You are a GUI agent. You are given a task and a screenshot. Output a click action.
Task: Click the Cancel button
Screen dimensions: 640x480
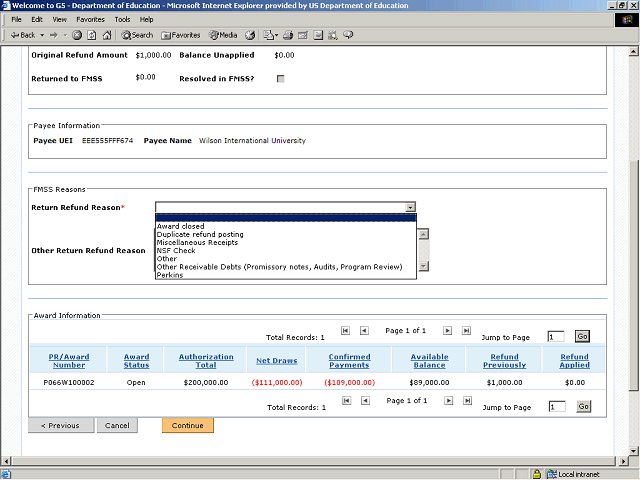[x=117, y=425]
